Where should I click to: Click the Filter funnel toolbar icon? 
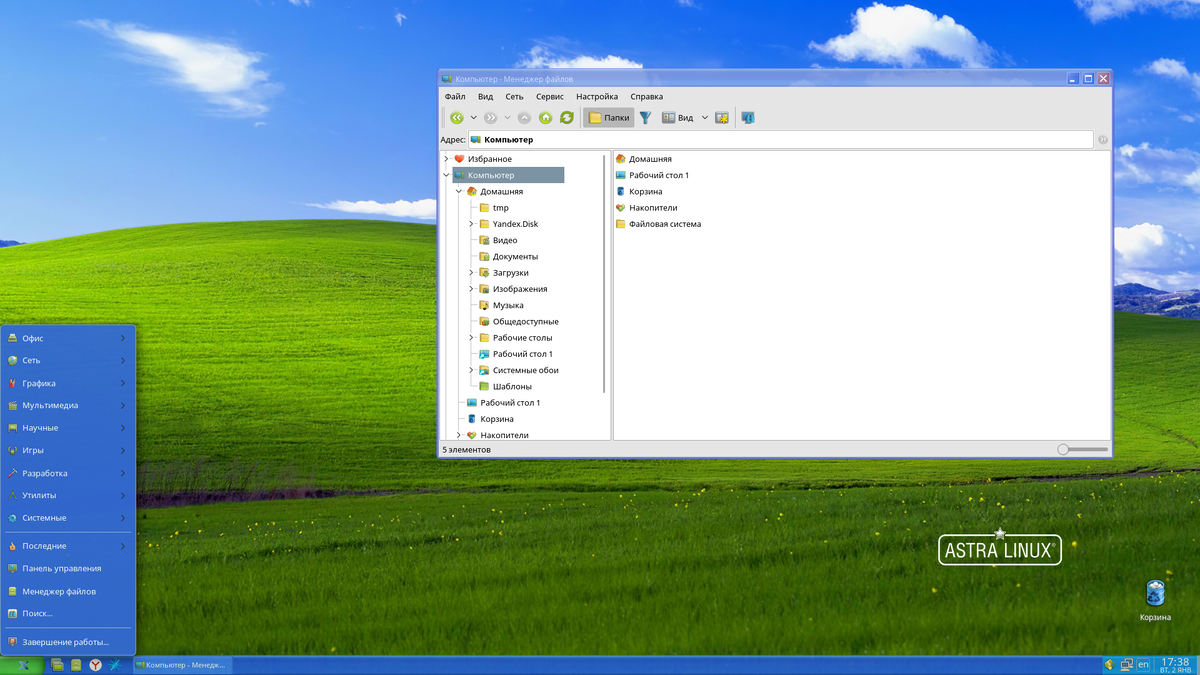(646, 118)
